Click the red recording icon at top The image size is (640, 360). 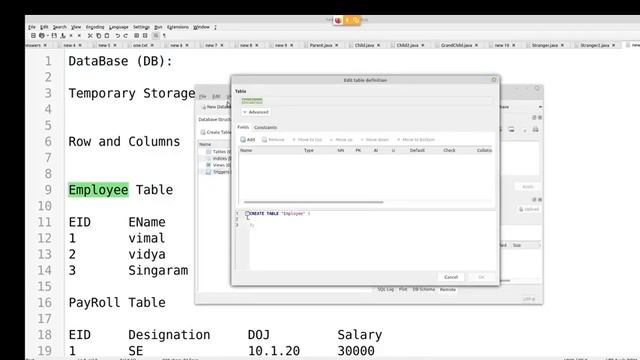(x=338, y=20)
